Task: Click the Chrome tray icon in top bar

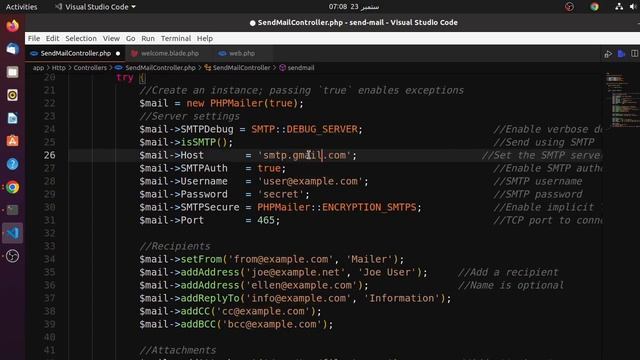Action: tap(594, 7)
